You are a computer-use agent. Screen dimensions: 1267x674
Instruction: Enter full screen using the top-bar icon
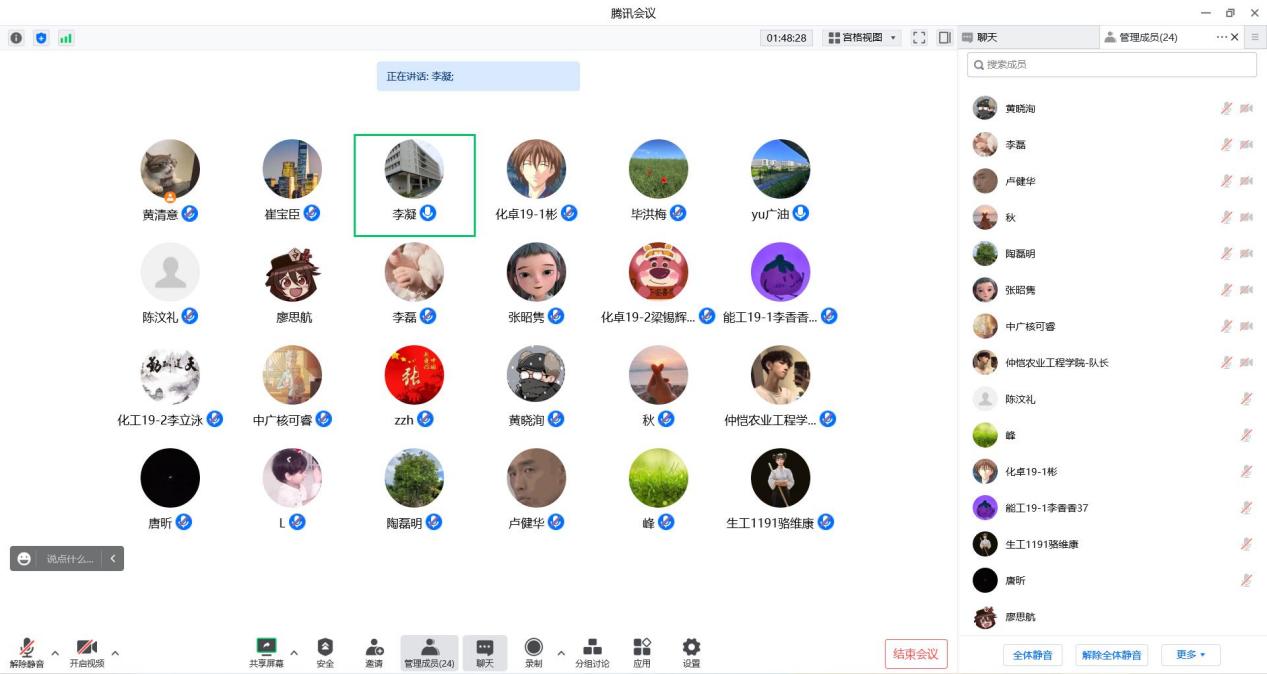pos(919,38)
